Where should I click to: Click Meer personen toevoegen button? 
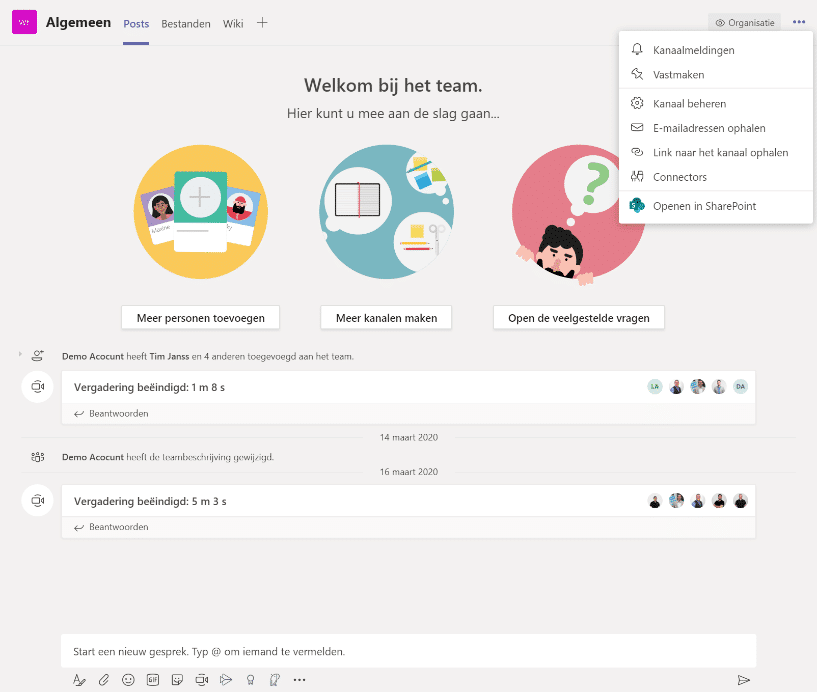coord(201,318)
